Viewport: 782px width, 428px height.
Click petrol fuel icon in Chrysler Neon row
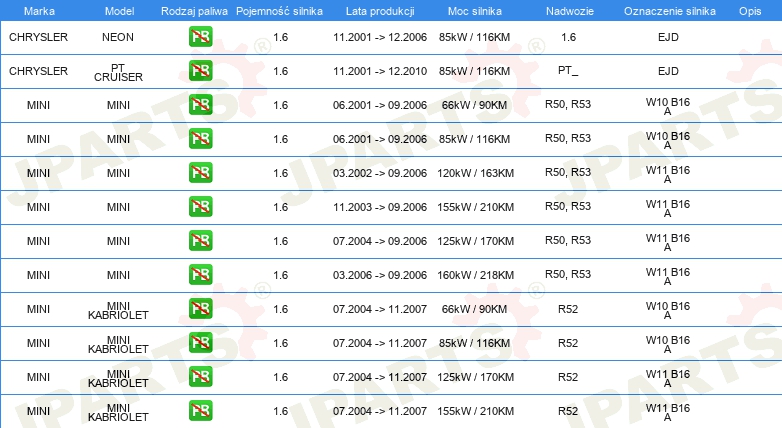[200, 37]
